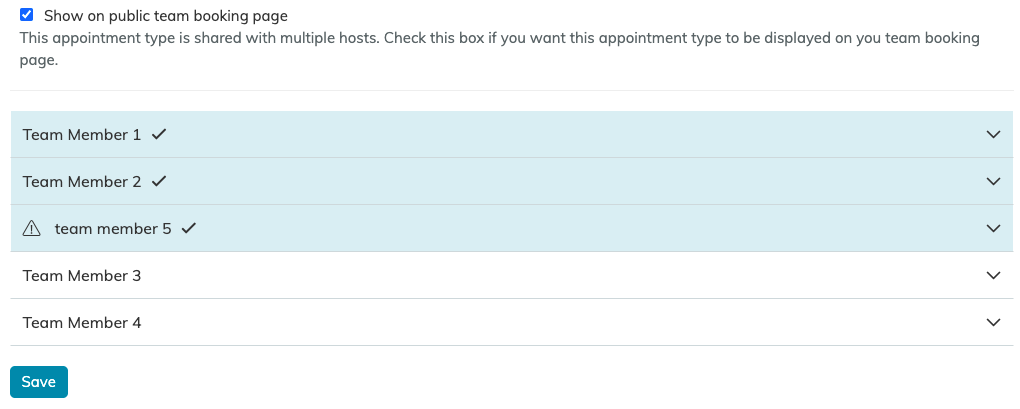Expand team member 5 chevron arrow
Image resolution: width=1020 pixels, height=409 pixels.
coord(993,228)
